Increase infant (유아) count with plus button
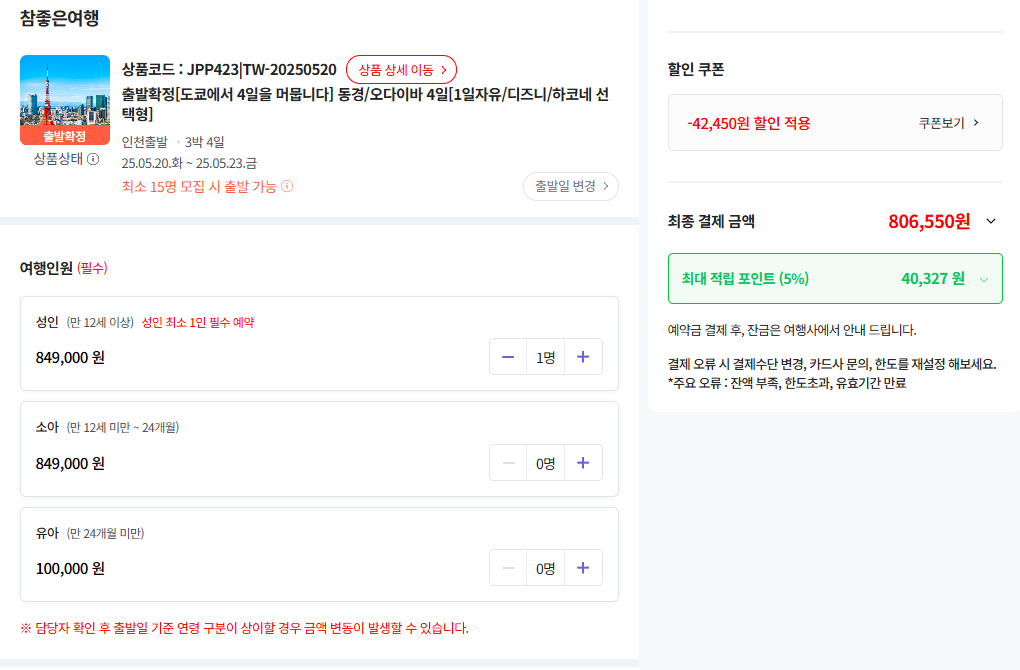This screenshot has width=1020, height=670. [583, 568]
